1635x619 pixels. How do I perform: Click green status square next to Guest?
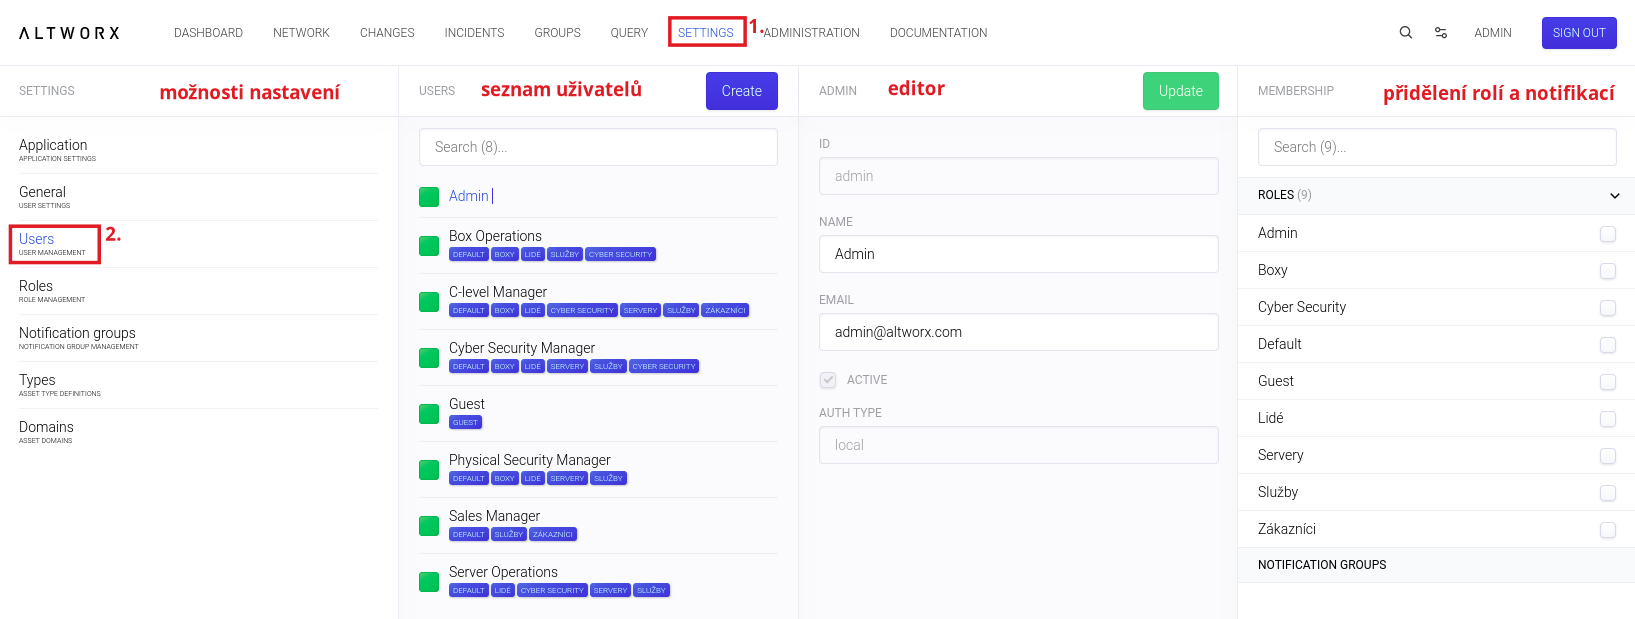[429, 413]
